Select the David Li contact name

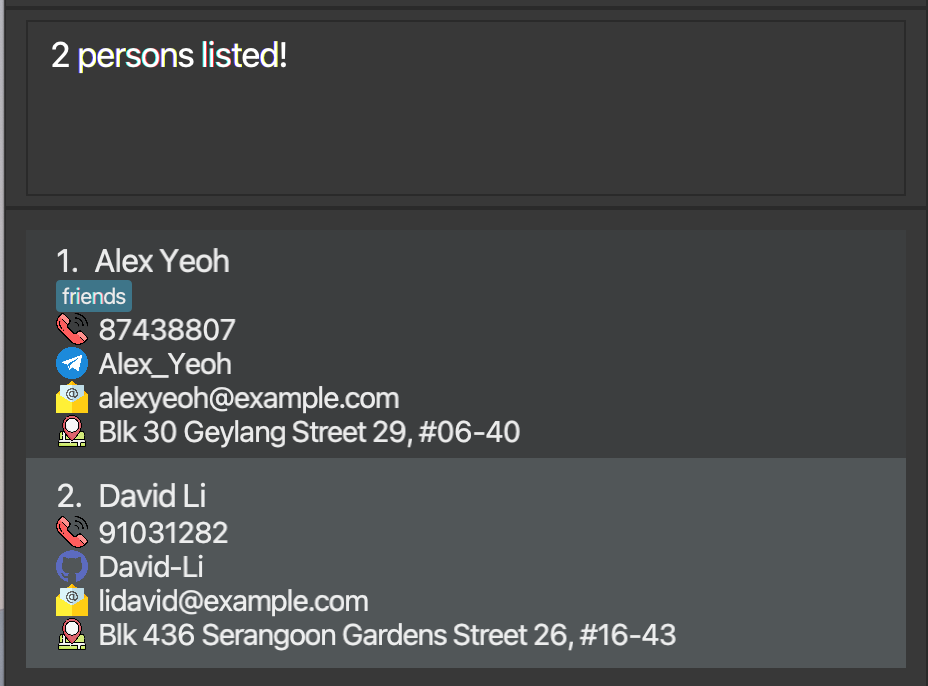[152, 496]
